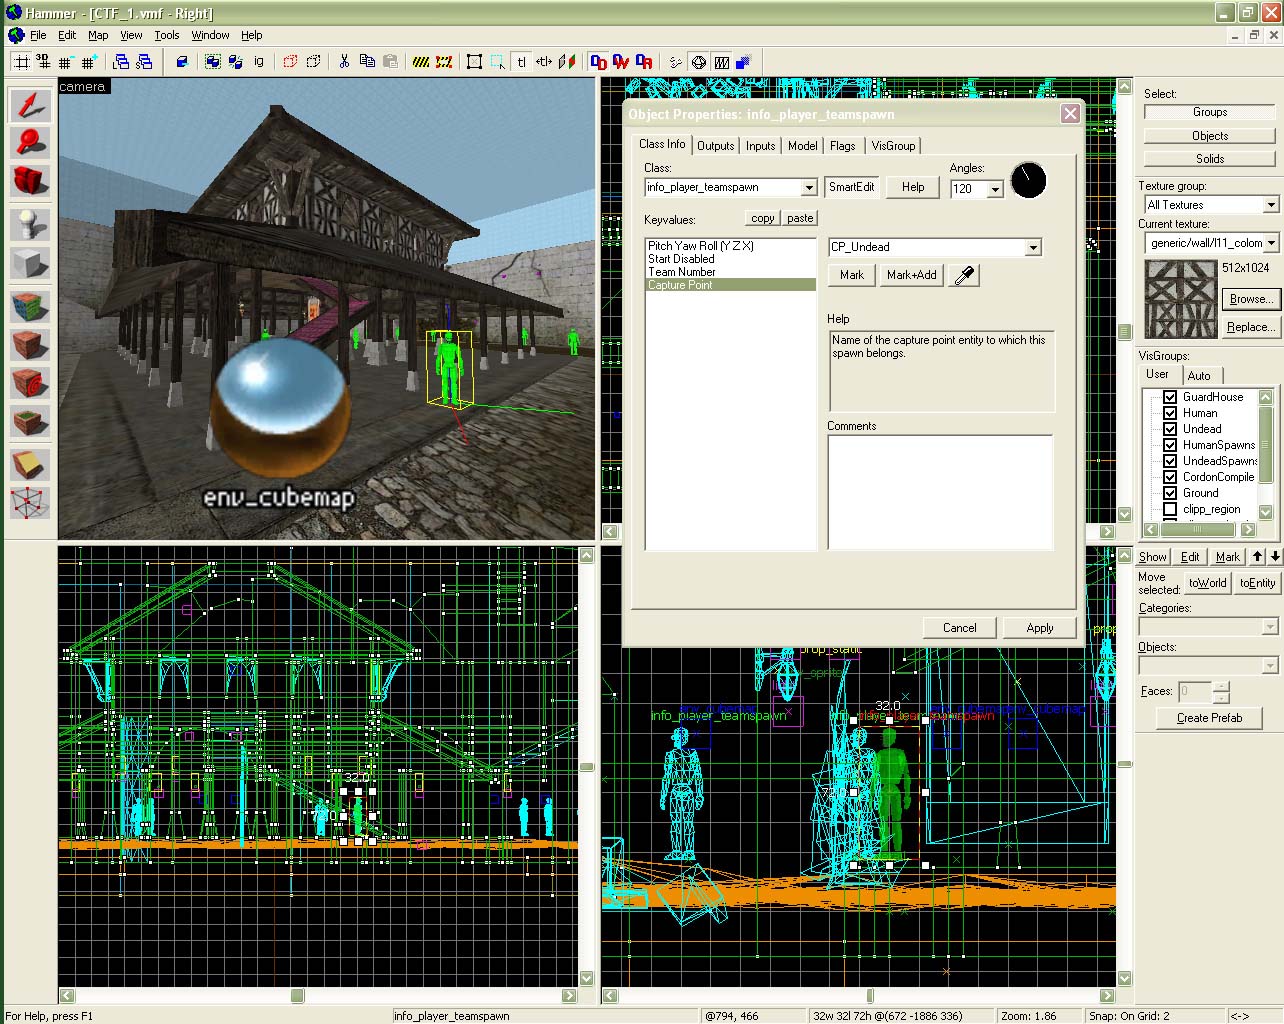Open the Class dropdown info_player_teamspawn
Image resolution: width=1284 pixels, height=1024 pixels.
click(x=809, y=188)
